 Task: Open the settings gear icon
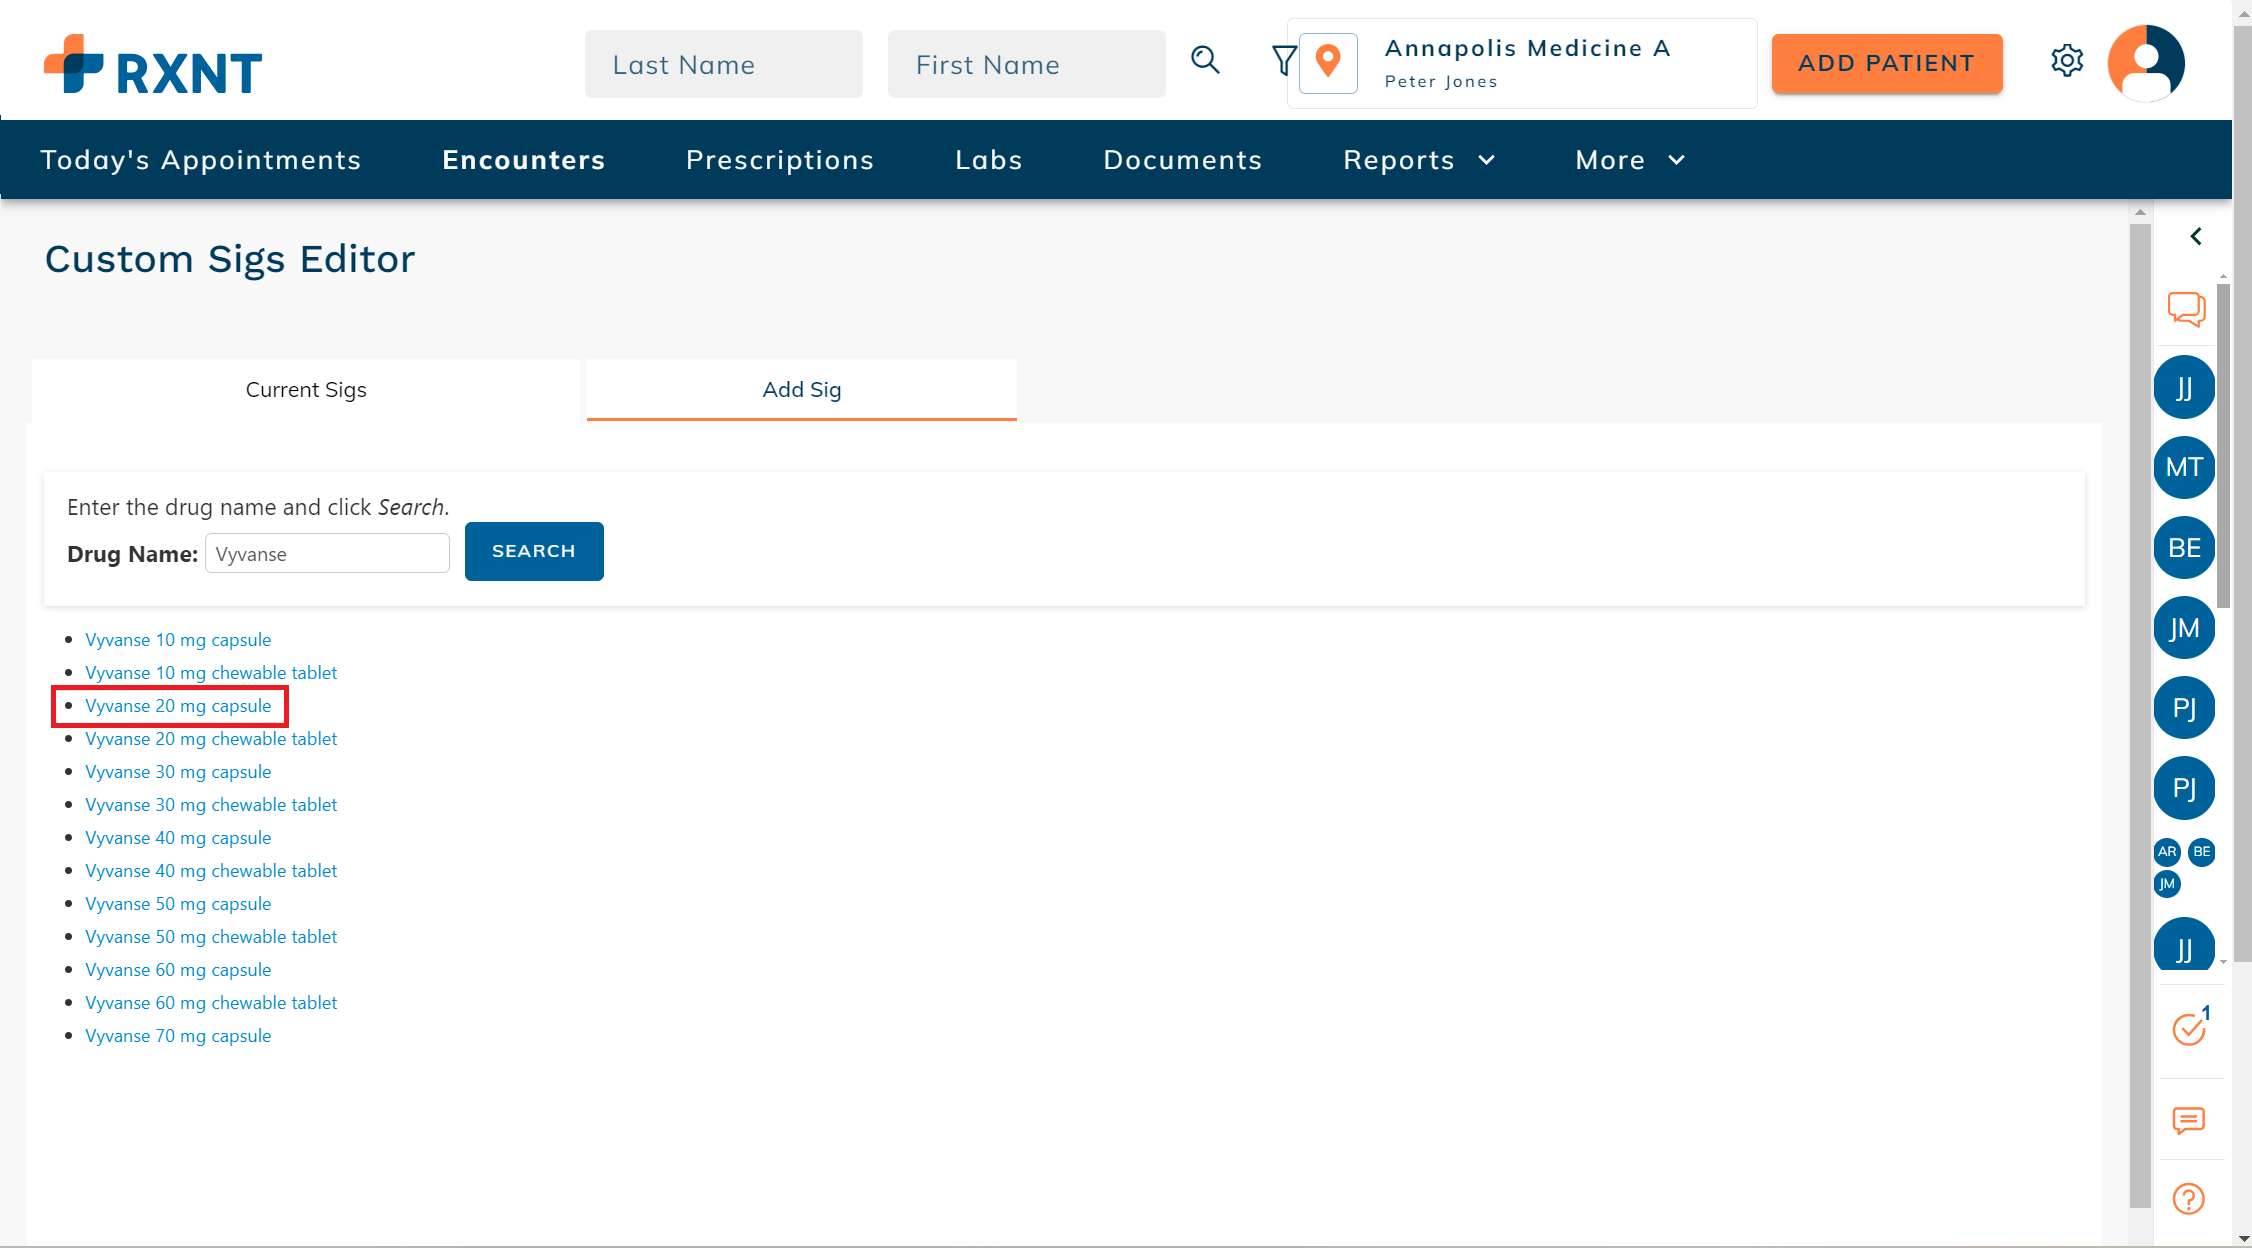coord(2067,61)
